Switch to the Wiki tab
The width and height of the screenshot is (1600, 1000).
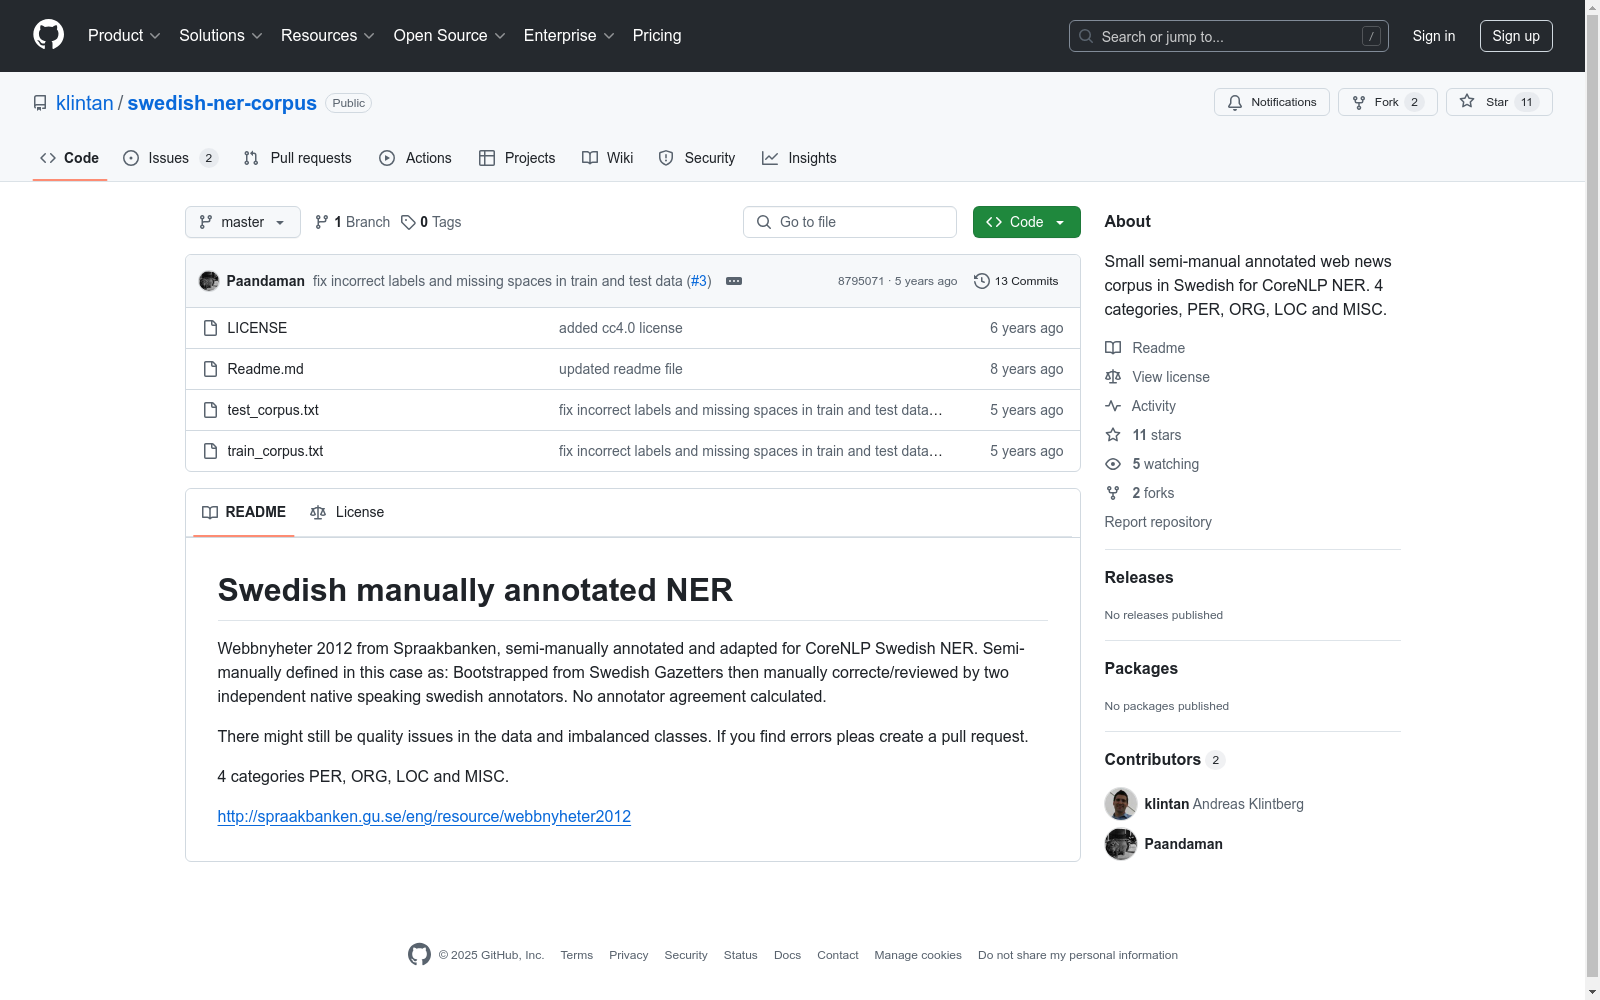pos(608,158)
